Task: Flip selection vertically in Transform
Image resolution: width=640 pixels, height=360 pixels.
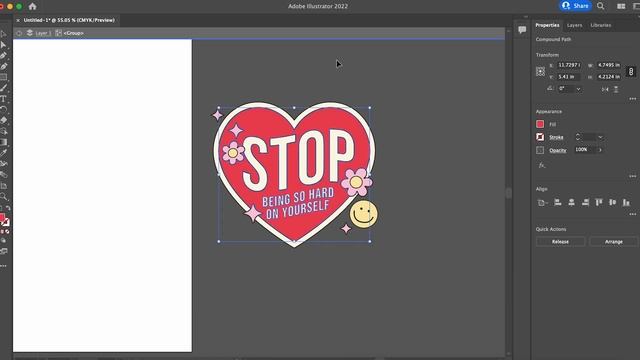Action: tap(616, 89)
